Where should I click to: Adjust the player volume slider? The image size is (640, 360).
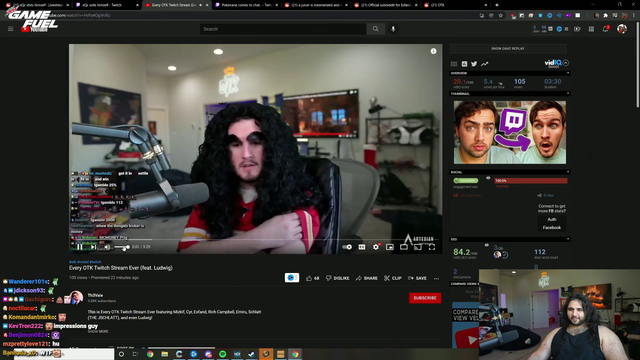point(122,247)
